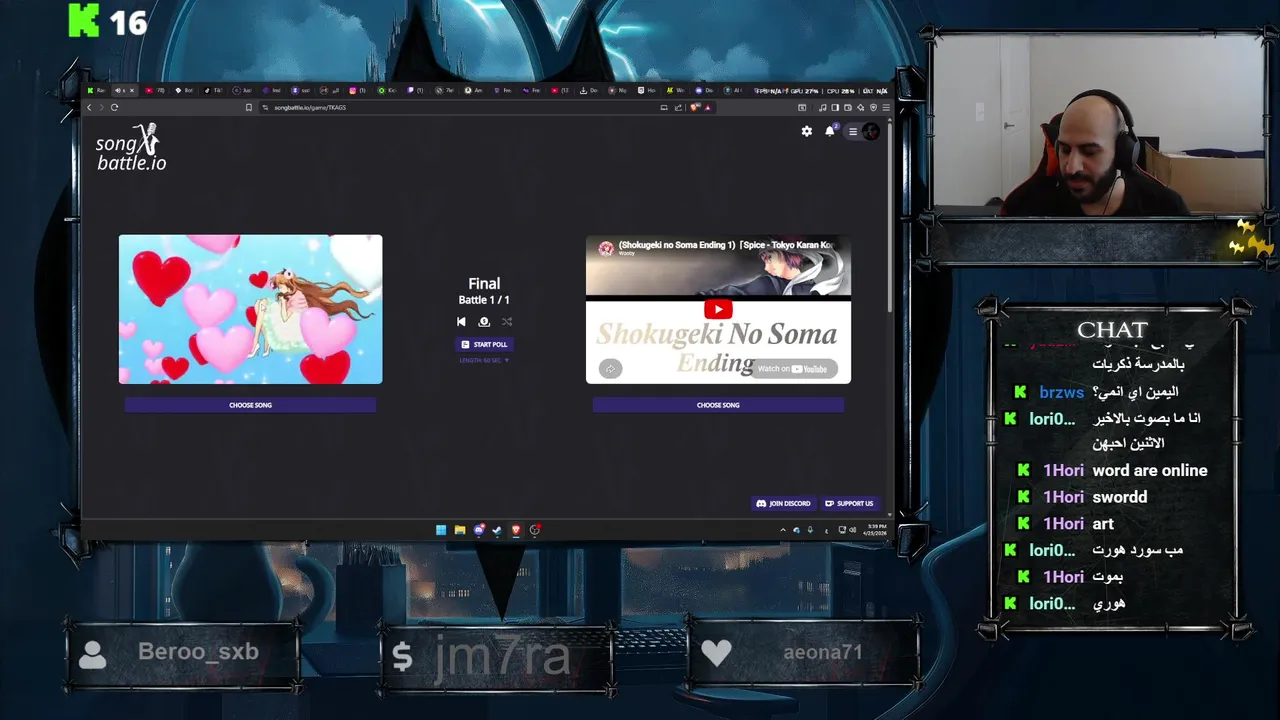This screenshot has width=1280, height=720.
Task: Click JOIN DISCORD button
Action: coord(784,503)
